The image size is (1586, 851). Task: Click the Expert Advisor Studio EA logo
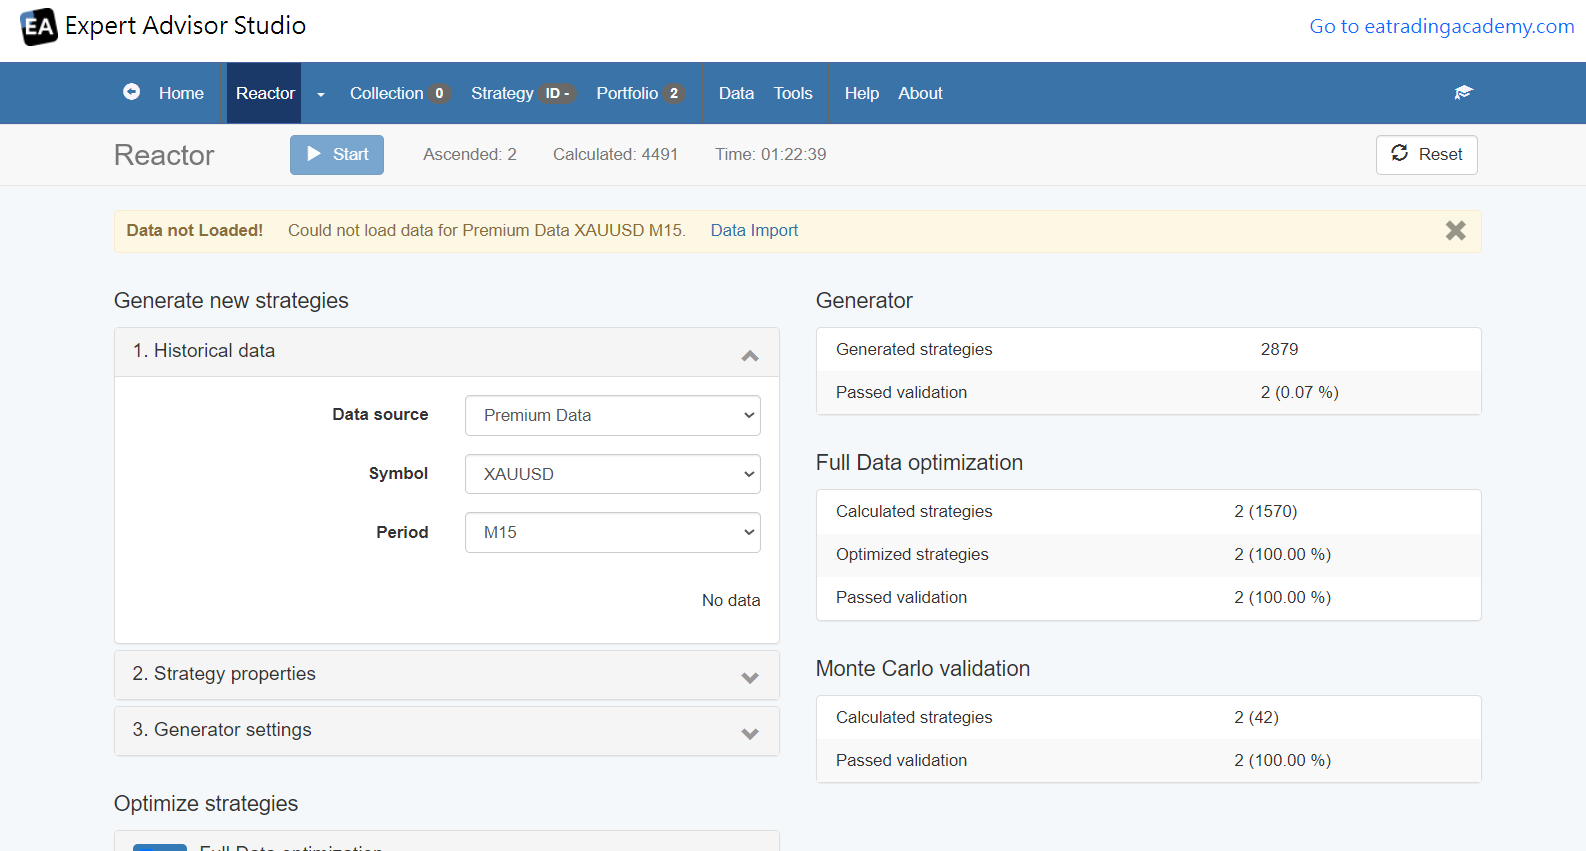tap(39, 27)
